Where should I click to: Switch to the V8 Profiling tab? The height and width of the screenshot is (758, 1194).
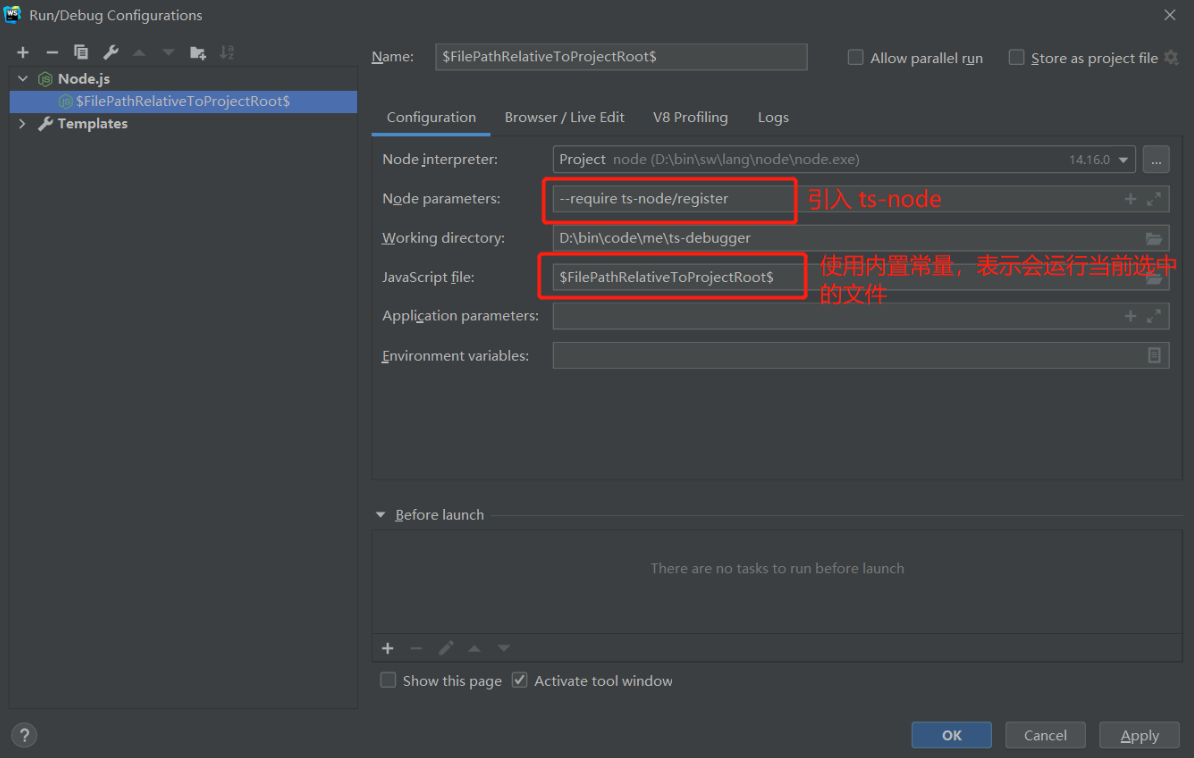(x=690, y=117)
